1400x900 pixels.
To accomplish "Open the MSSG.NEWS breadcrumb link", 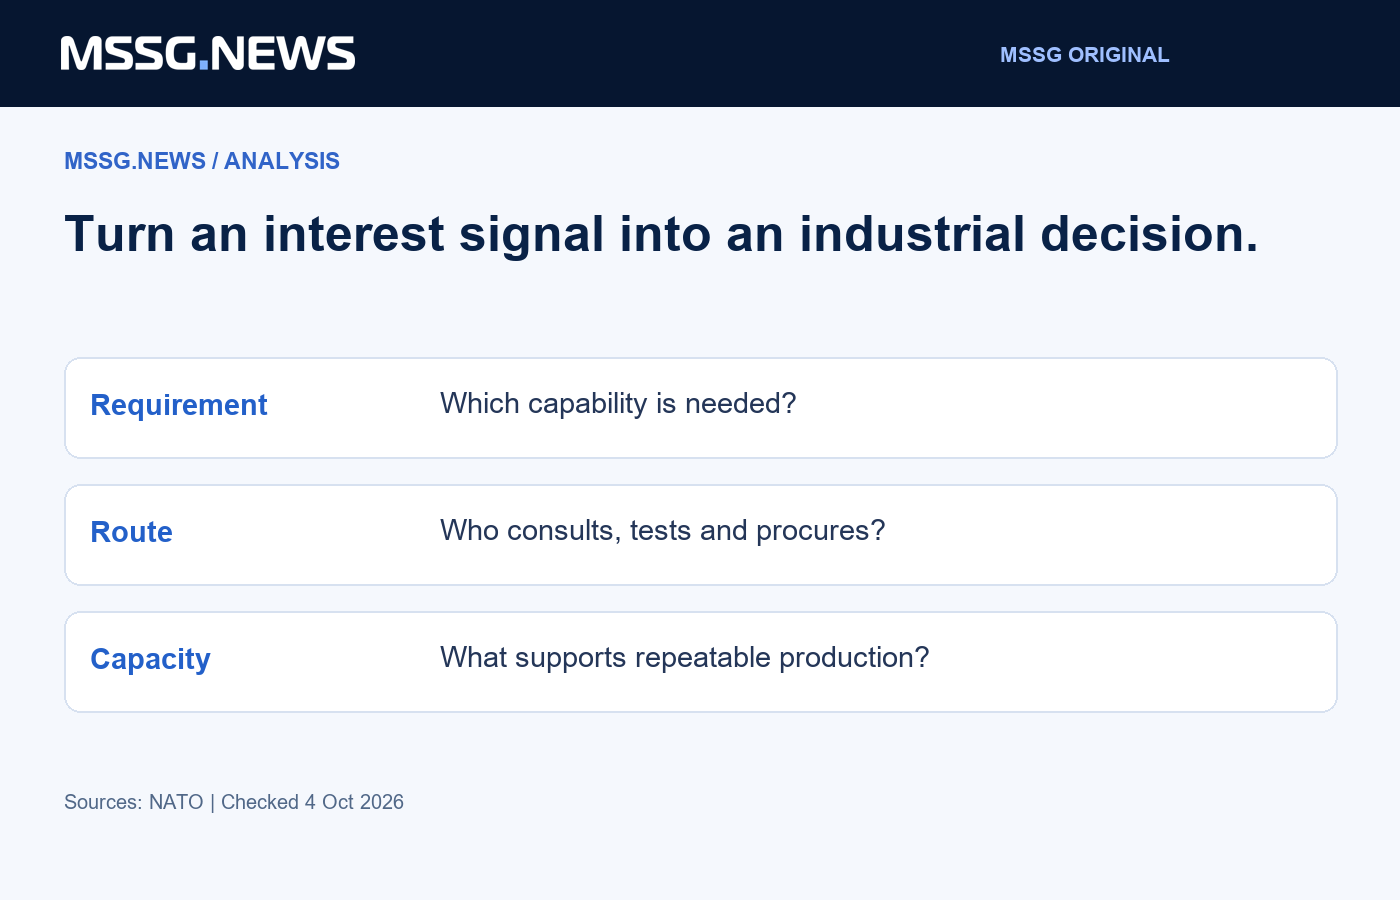I will coord(135,161).
